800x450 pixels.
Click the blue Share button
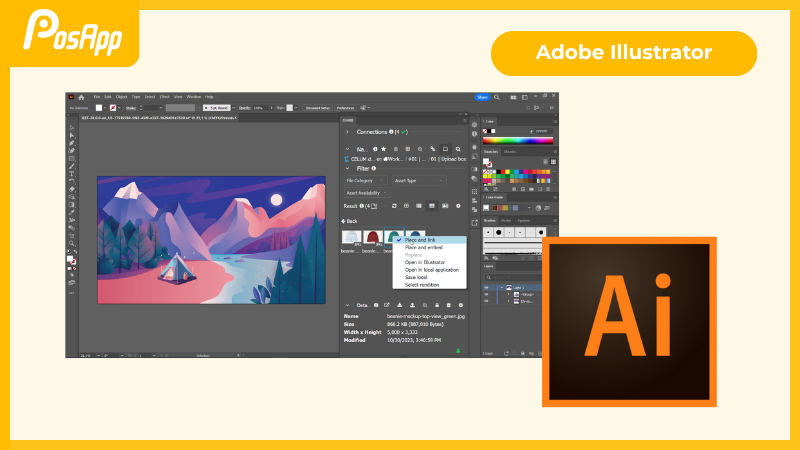[x=482, y=97]
